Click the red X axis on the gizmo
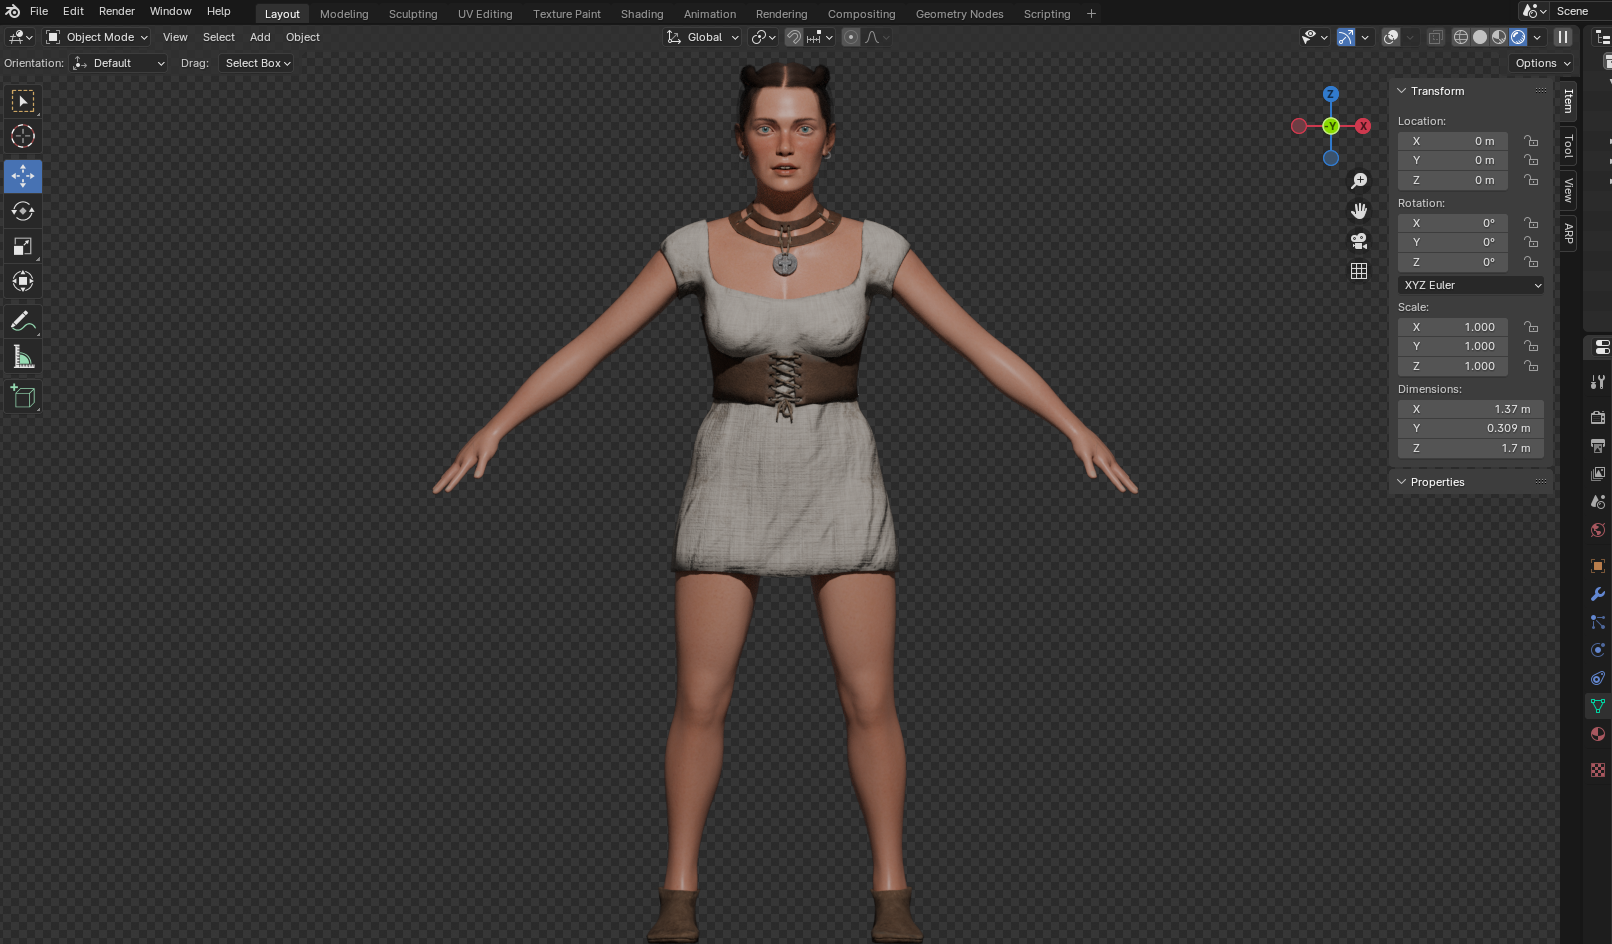 click(1362, 126)
